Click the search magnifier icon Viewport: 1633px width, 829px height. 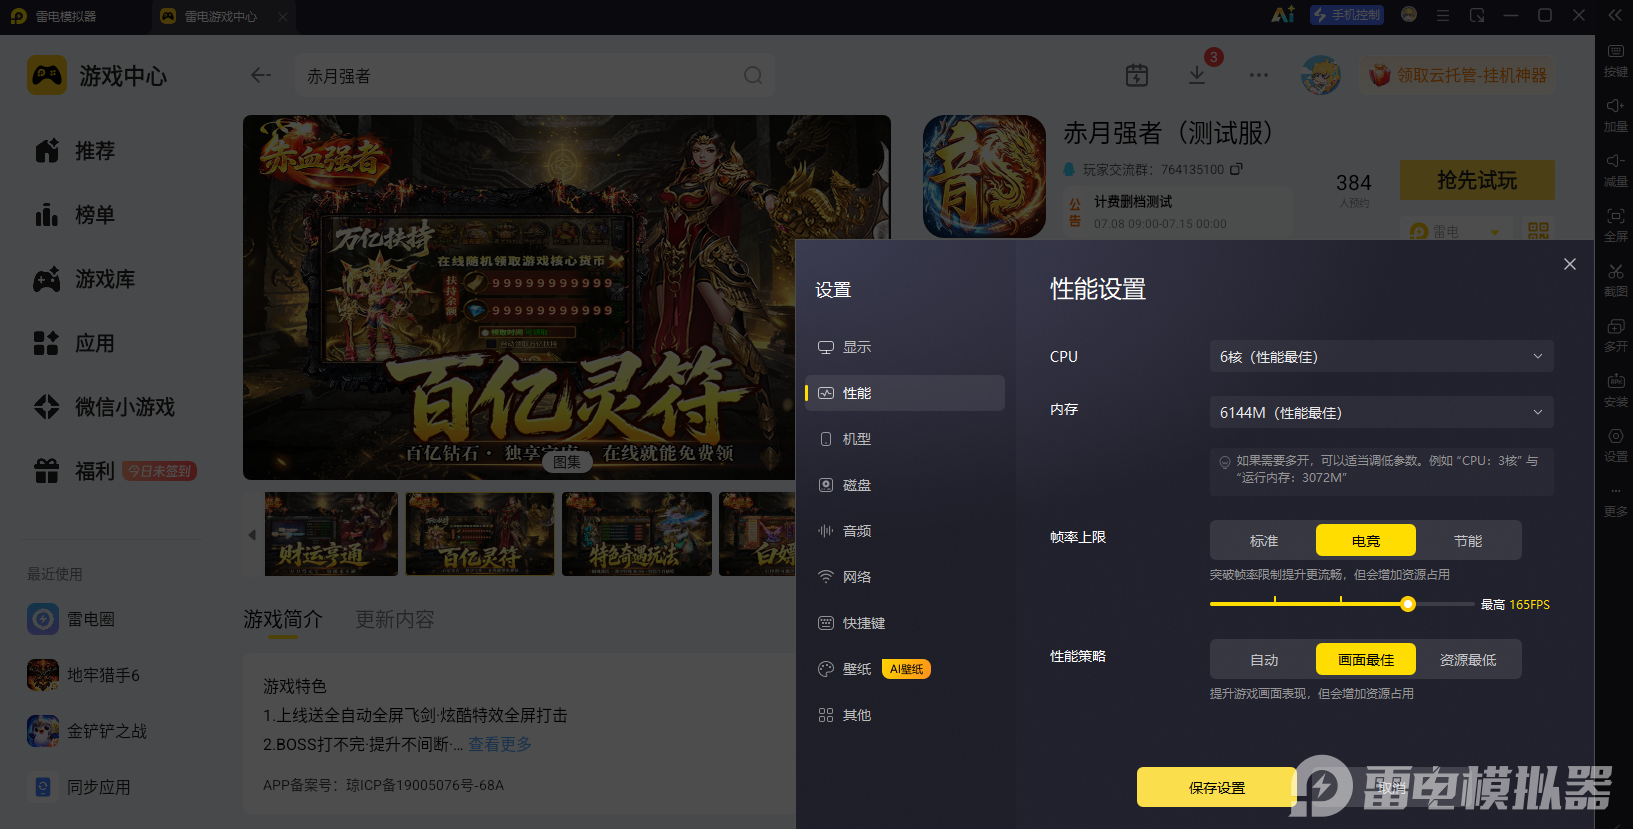(x=753, y=75)
